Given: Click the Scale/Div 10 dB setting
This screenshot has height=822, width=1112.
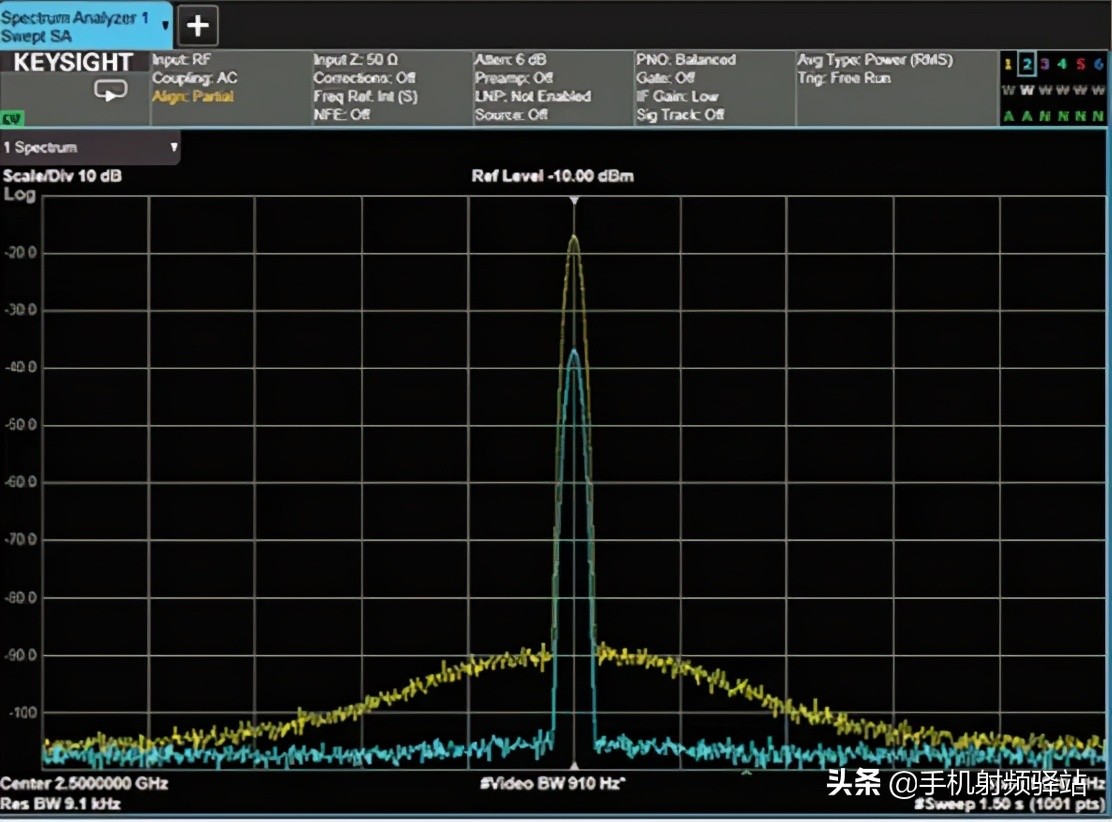Looking at the screenshot, I should coord(63,176).
